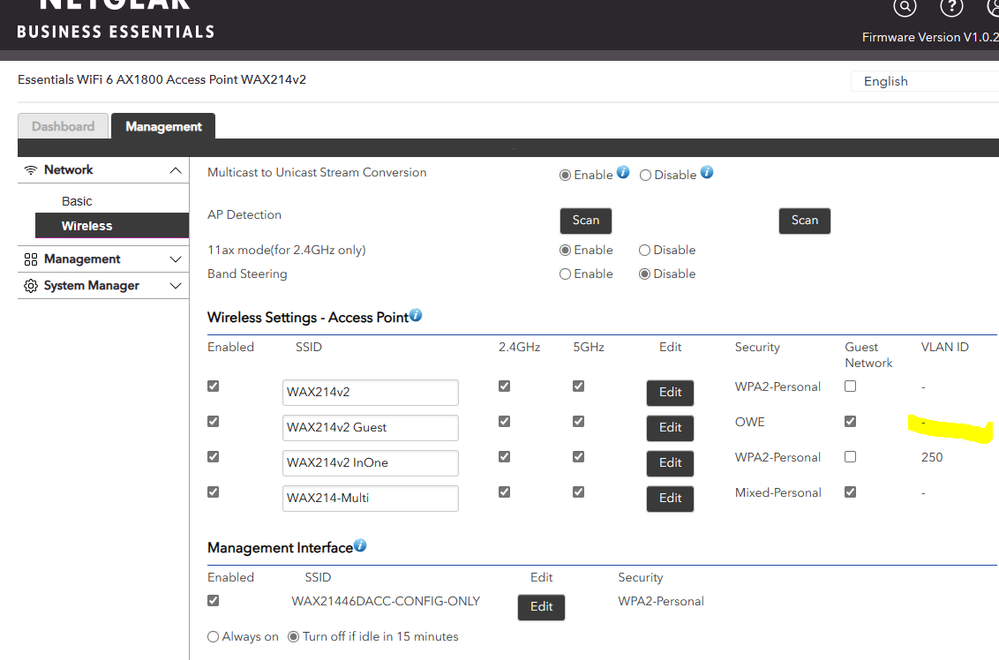Open the help question mark icon
This screenshot has height=660, width=999.
[x=950, y=7]
